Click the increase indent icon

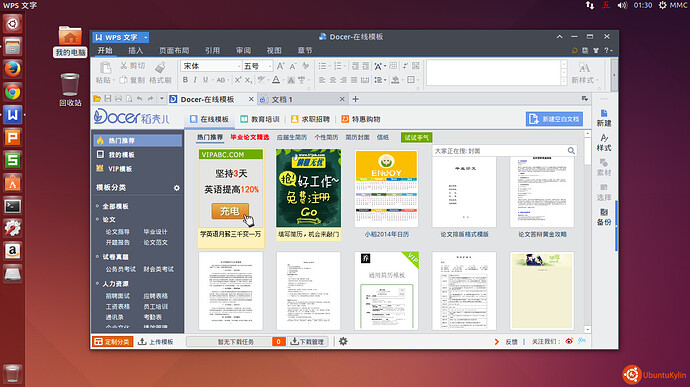pyautogui.click(x=366, y=66)
